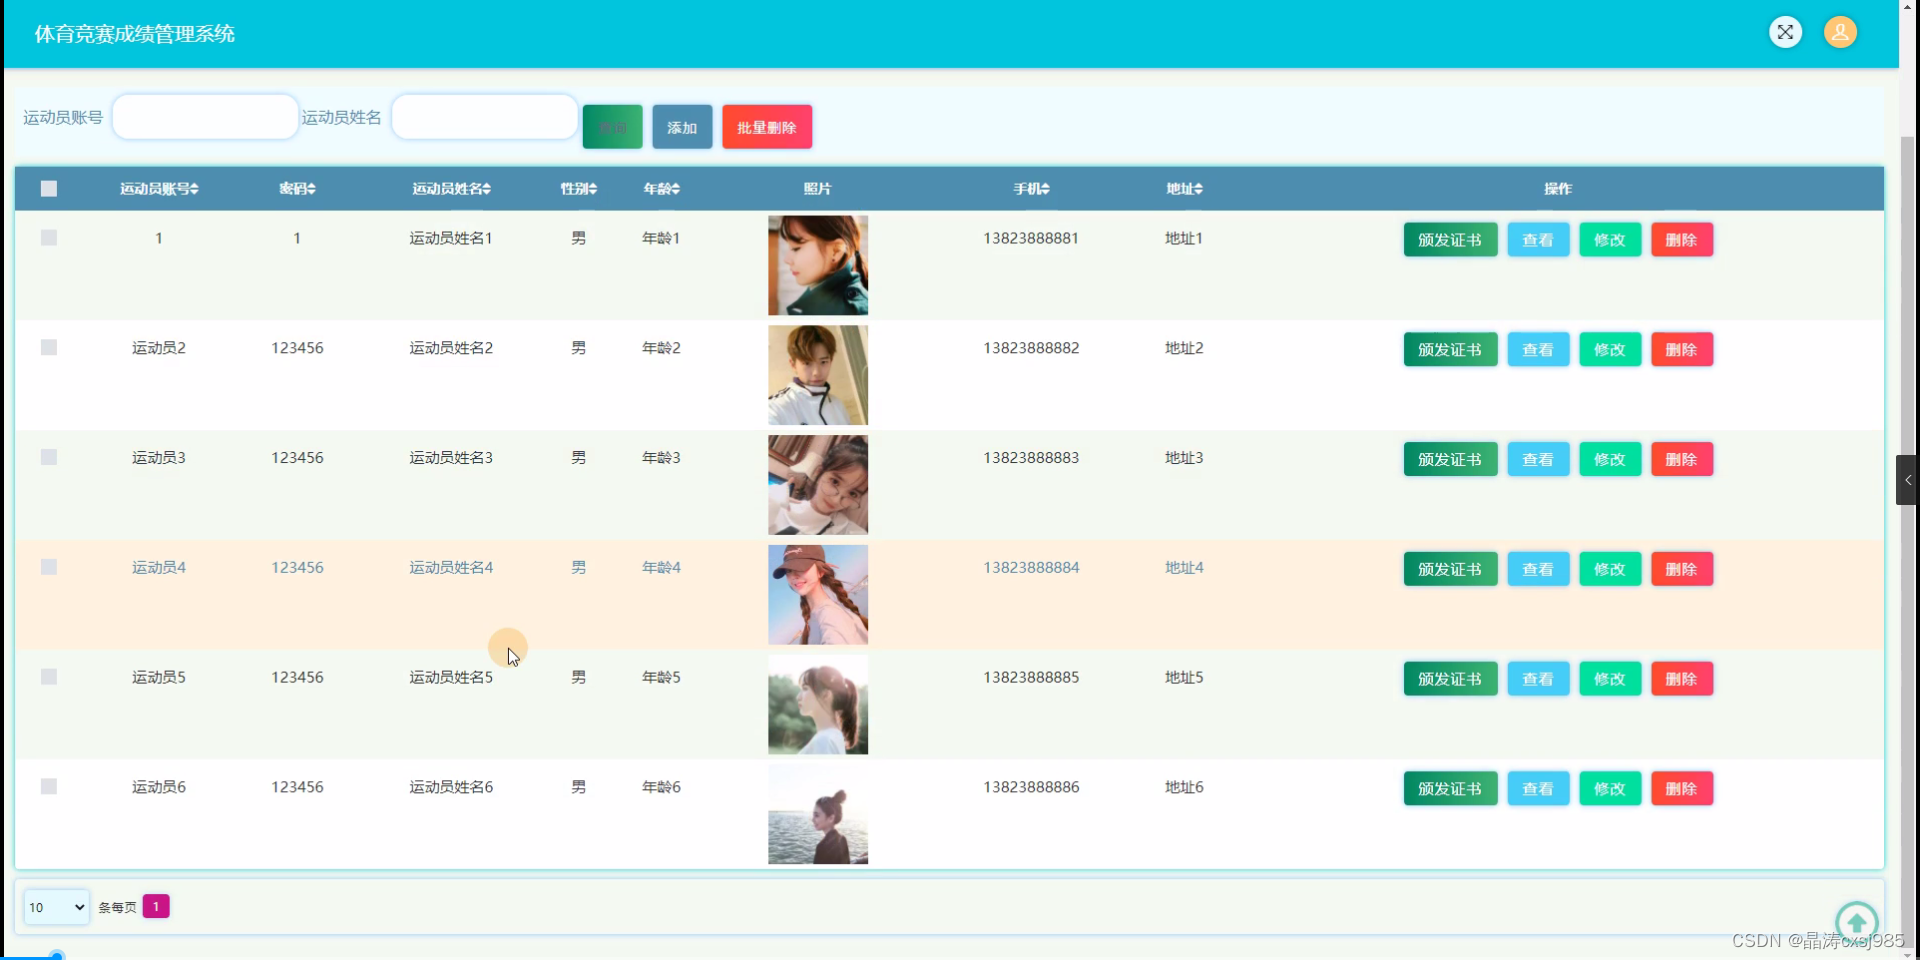Edit 运动员2 using 修改 button
This screenshot has width=1920, height=960.
(x=1610, y=350)
